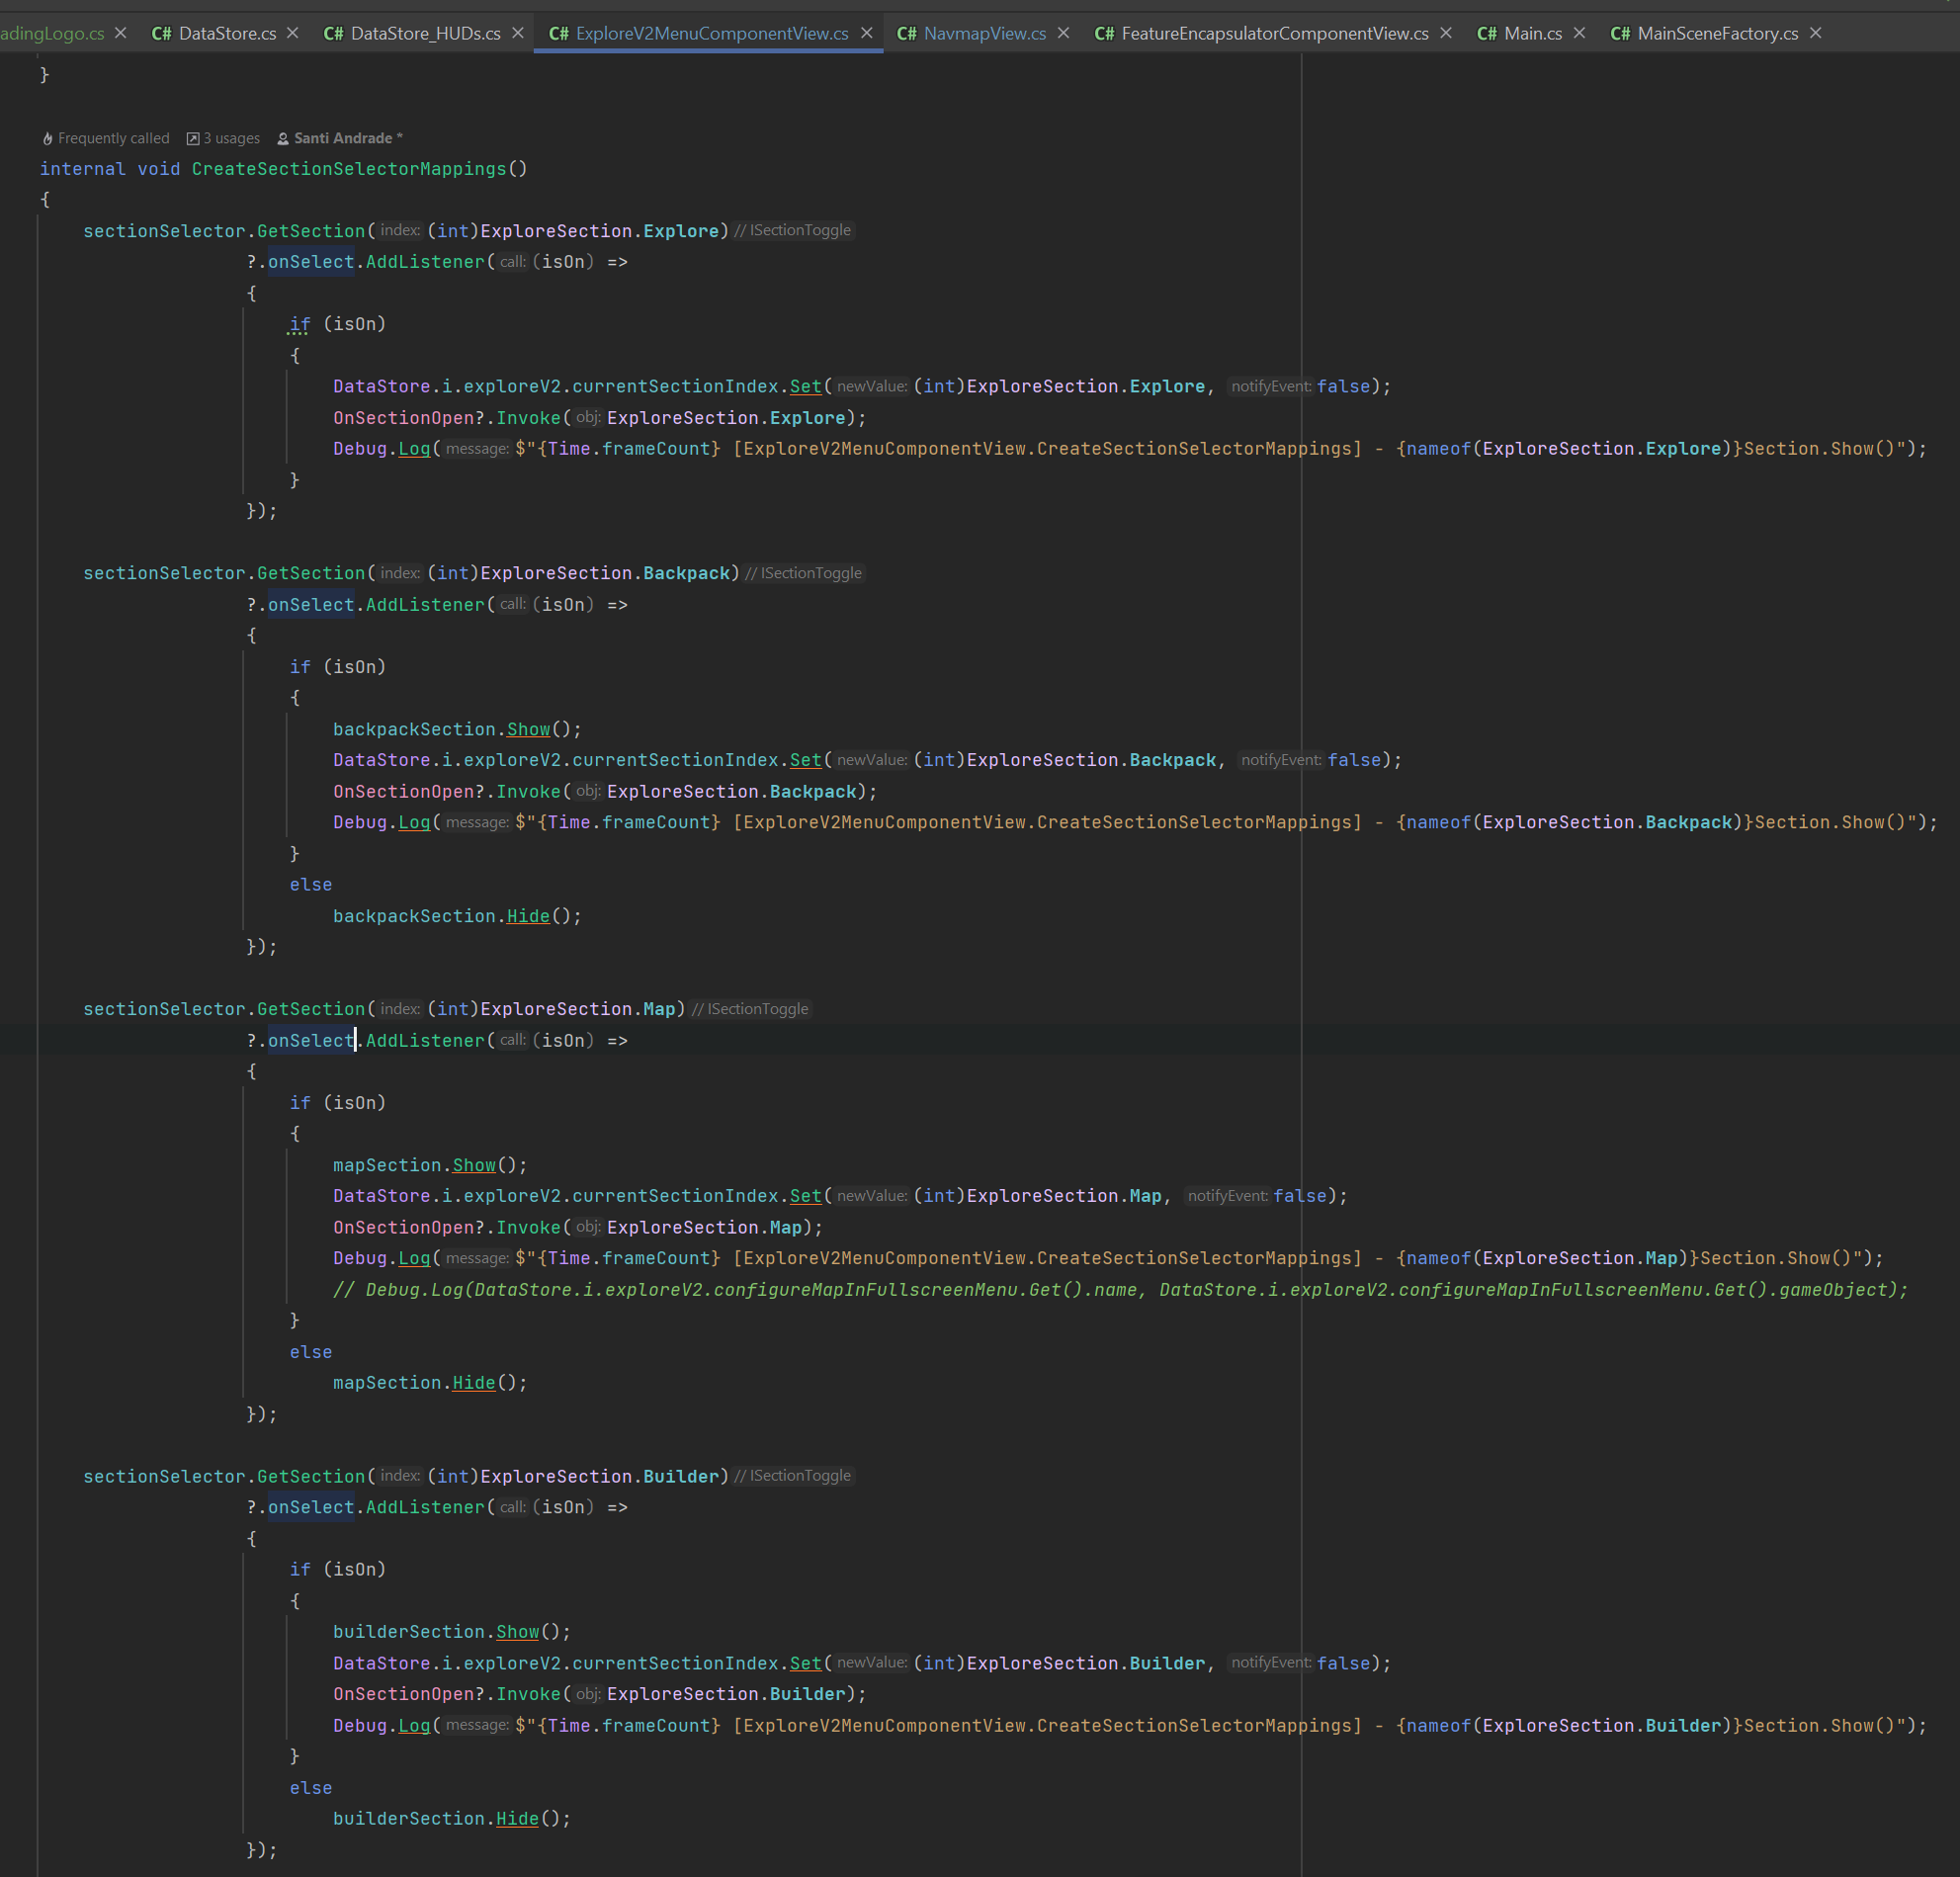
Task: Click the CreateSectionSelectorMappings method name
Action: click(x=348, y=169)
